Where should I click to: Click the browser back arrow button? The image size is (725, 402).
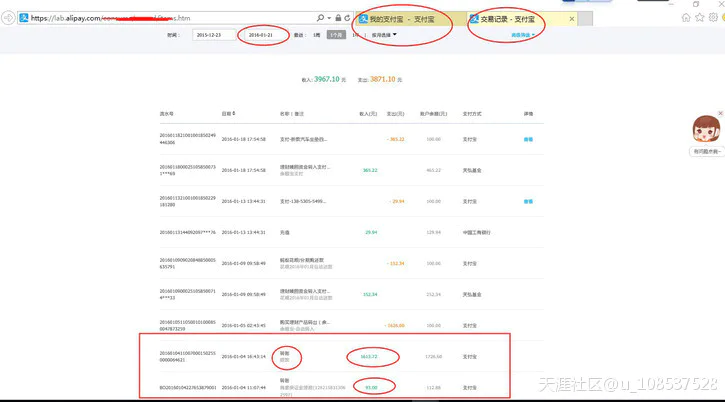[x=8, y=18]
